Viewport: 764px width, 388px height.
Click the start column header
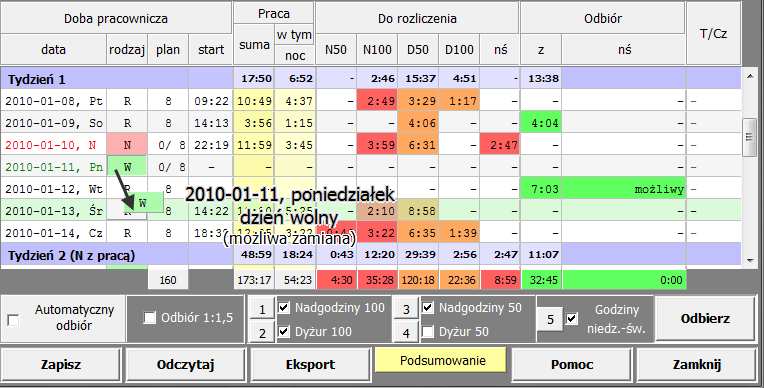(211, 49)
